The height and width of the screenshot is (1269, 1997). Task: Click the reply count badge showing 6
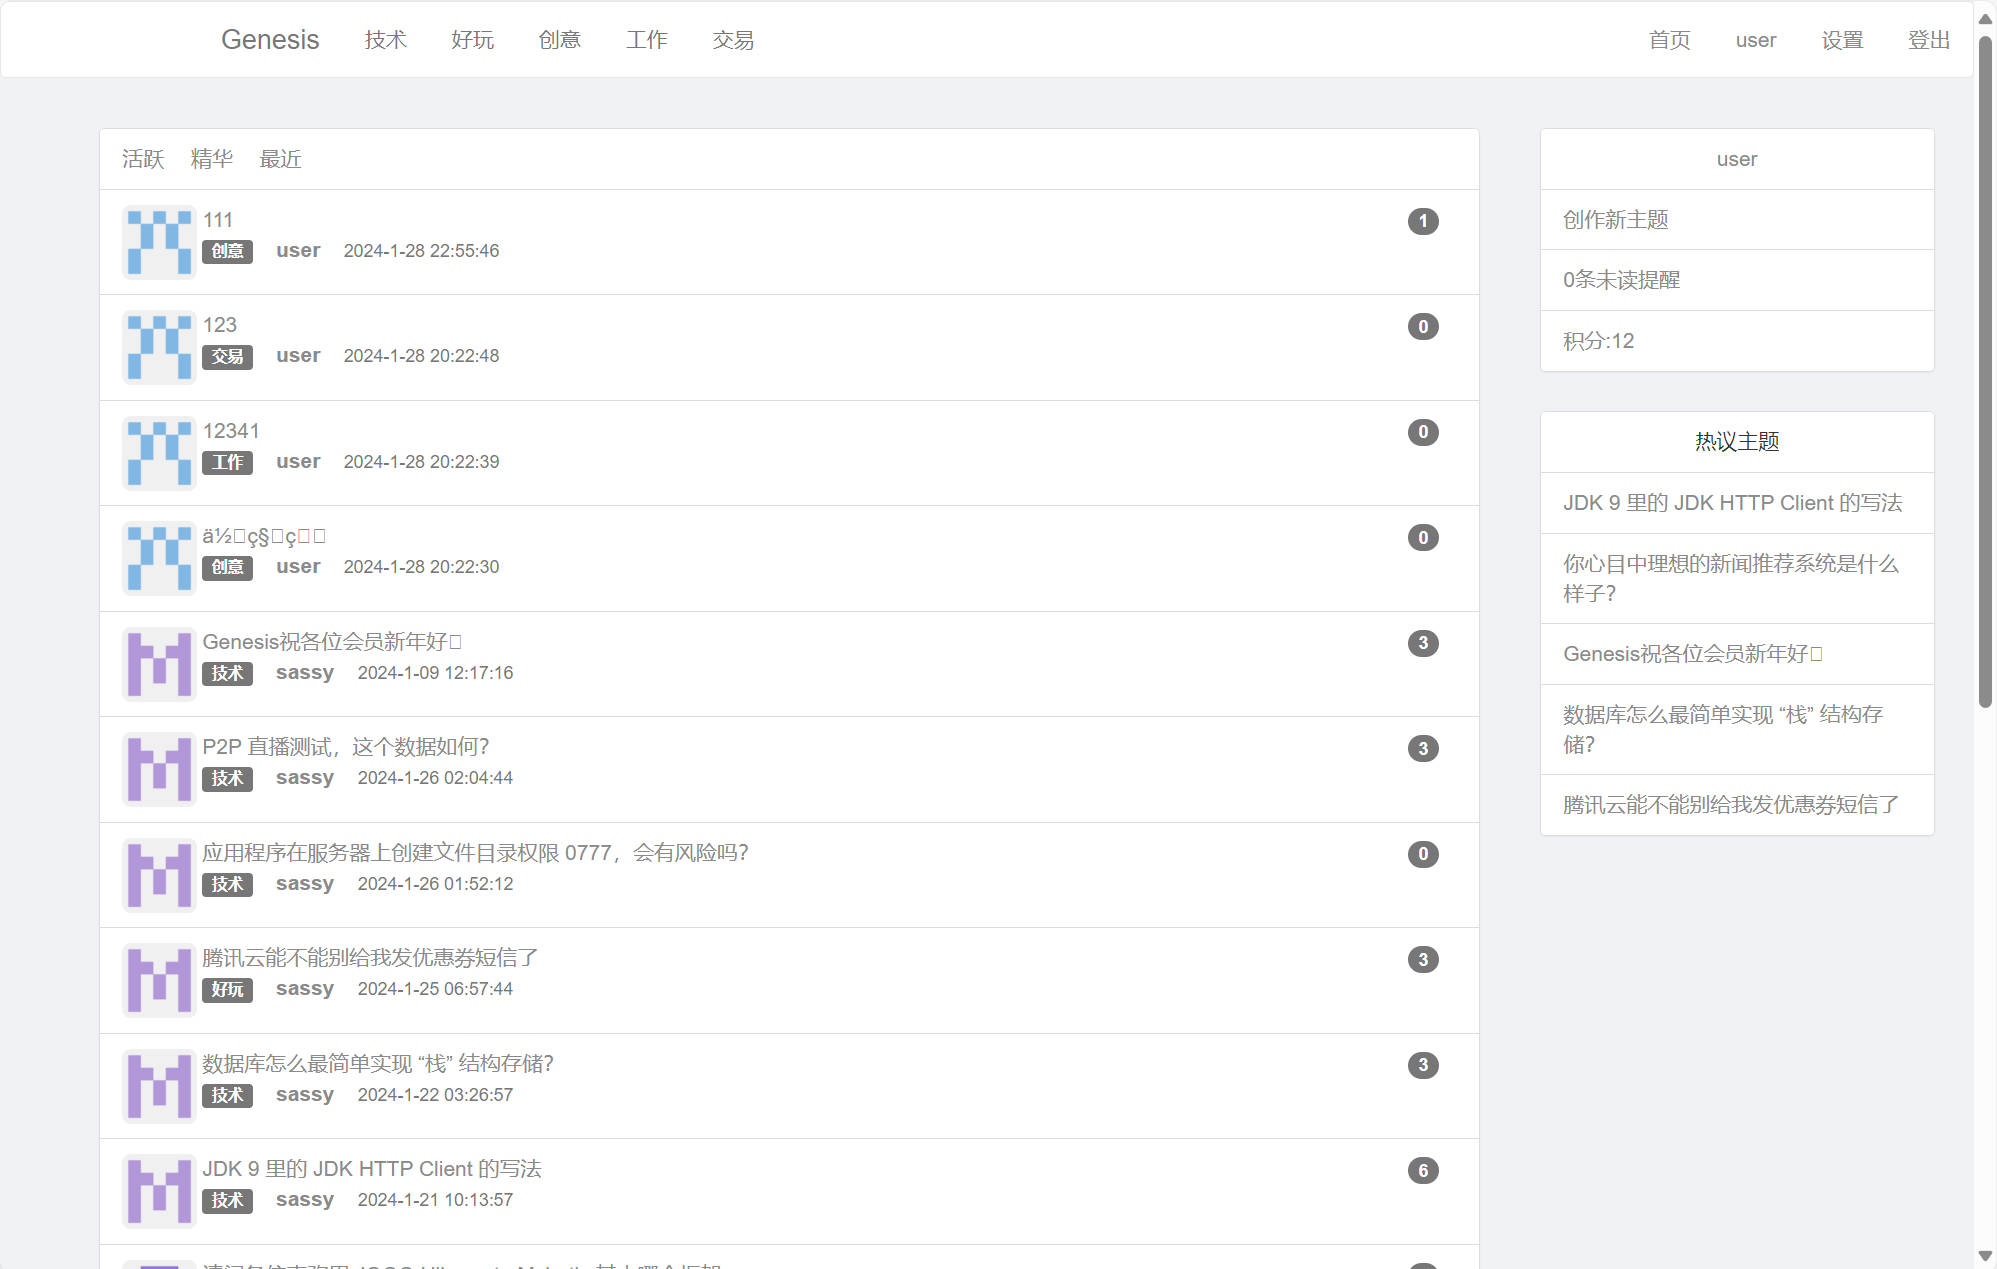1422,1170
